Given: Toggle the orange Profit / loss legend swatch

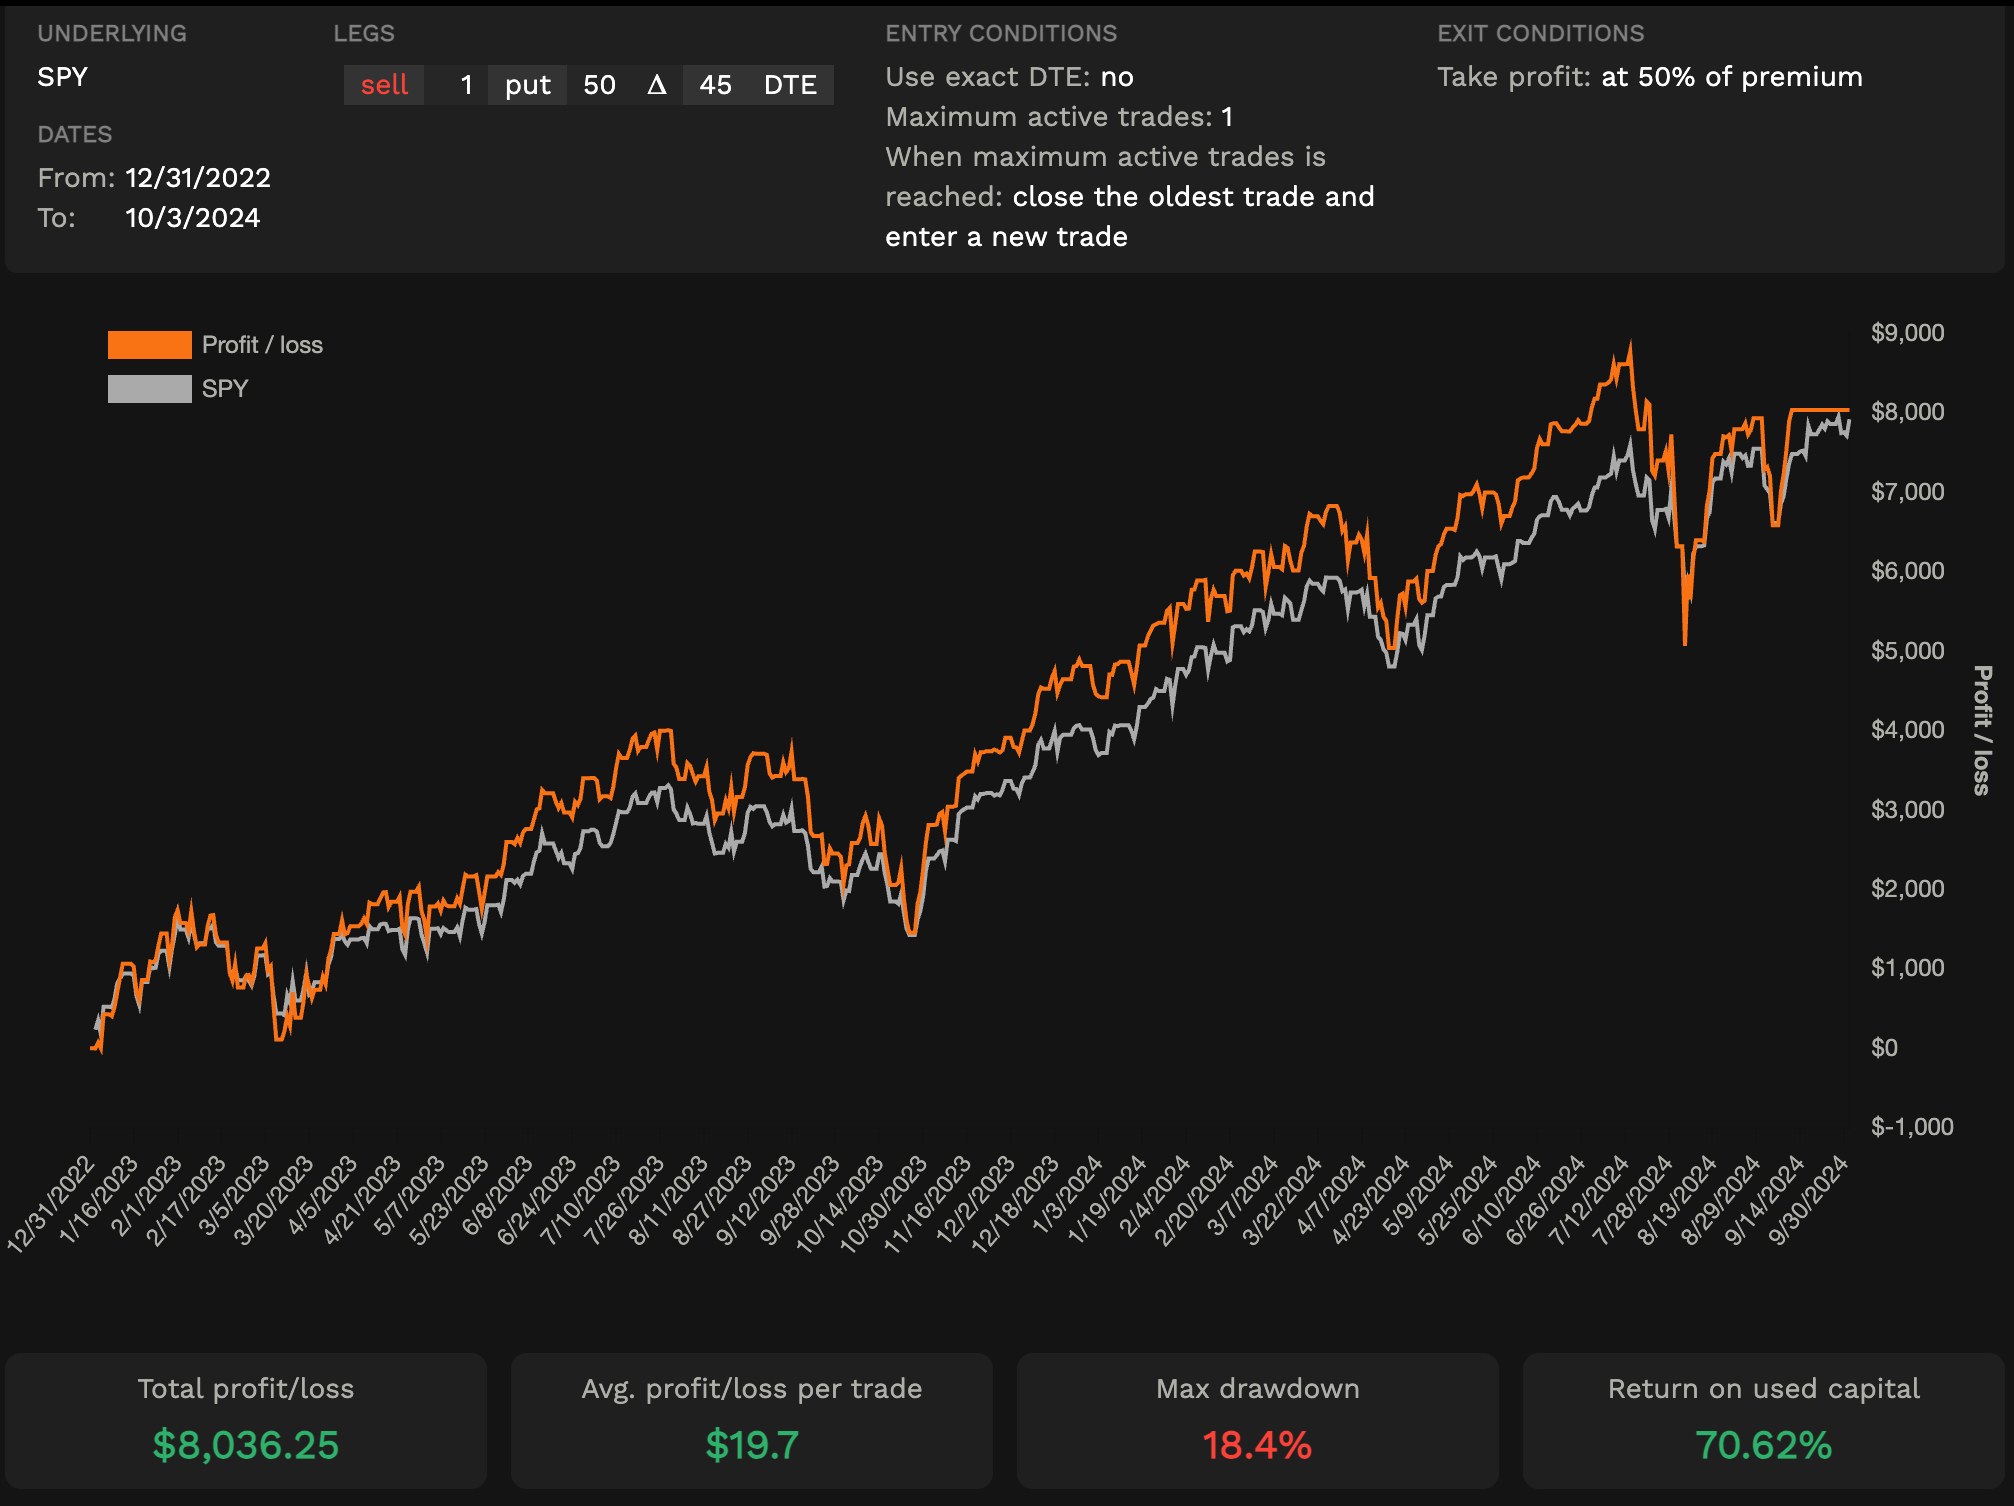Looking at the screenshot, I should point(149,345).
